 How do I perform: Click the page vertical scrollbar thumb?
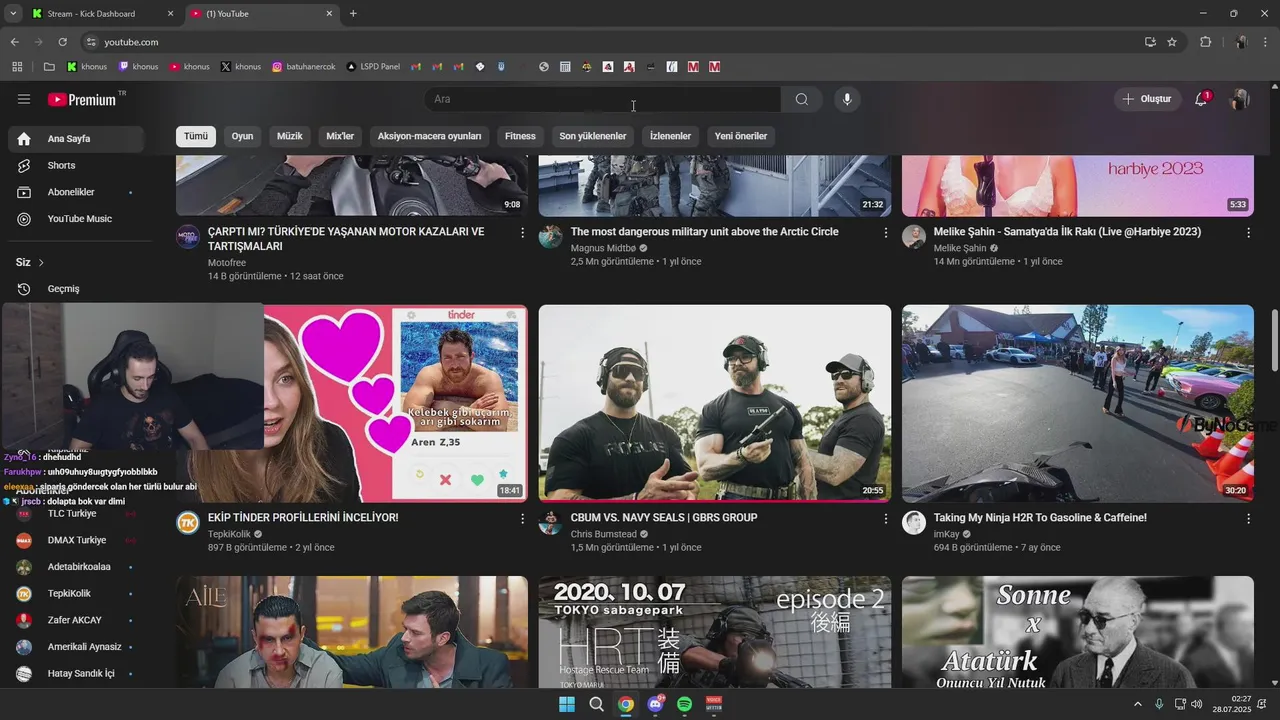click(x=1274, y=340)
